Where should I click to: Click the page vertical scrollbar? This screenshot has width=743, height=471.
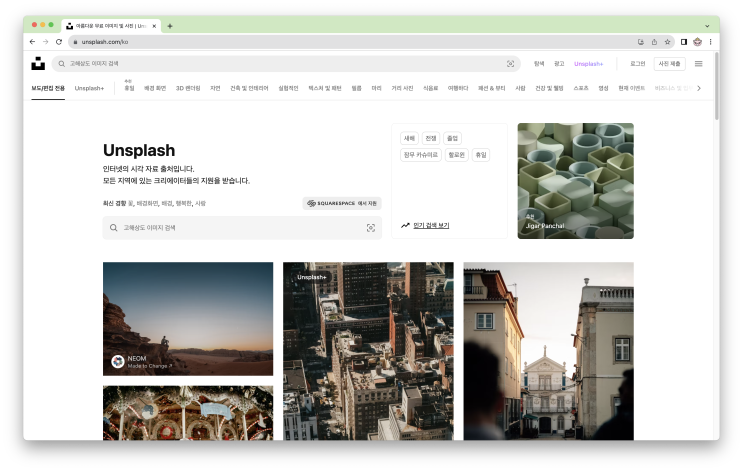[716, 87]
